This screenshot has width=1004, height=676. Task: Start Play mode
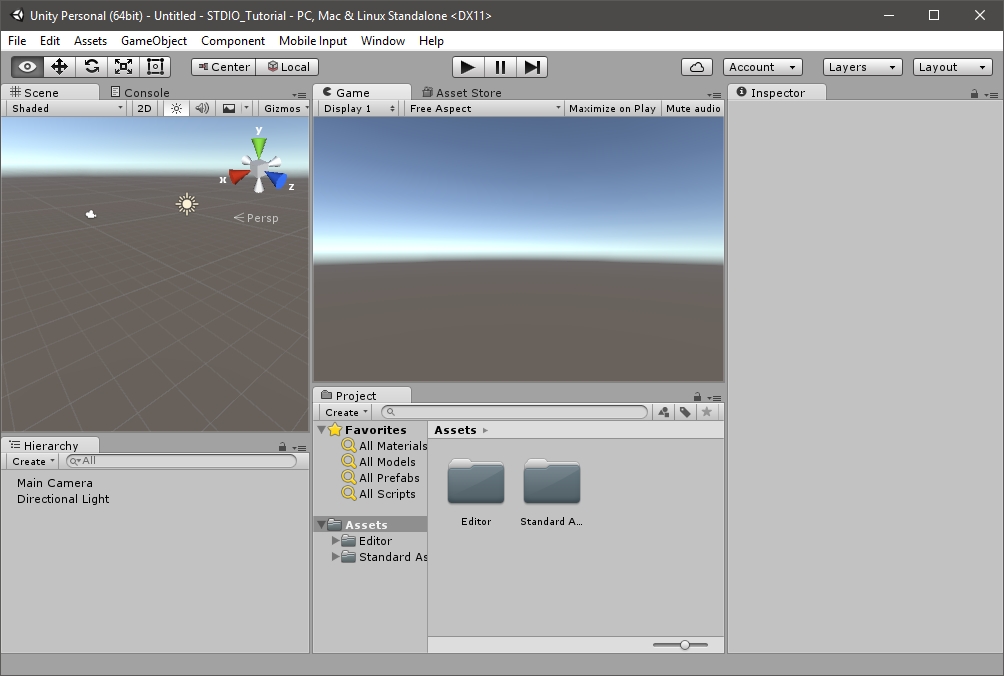click(x=468, y=67)
